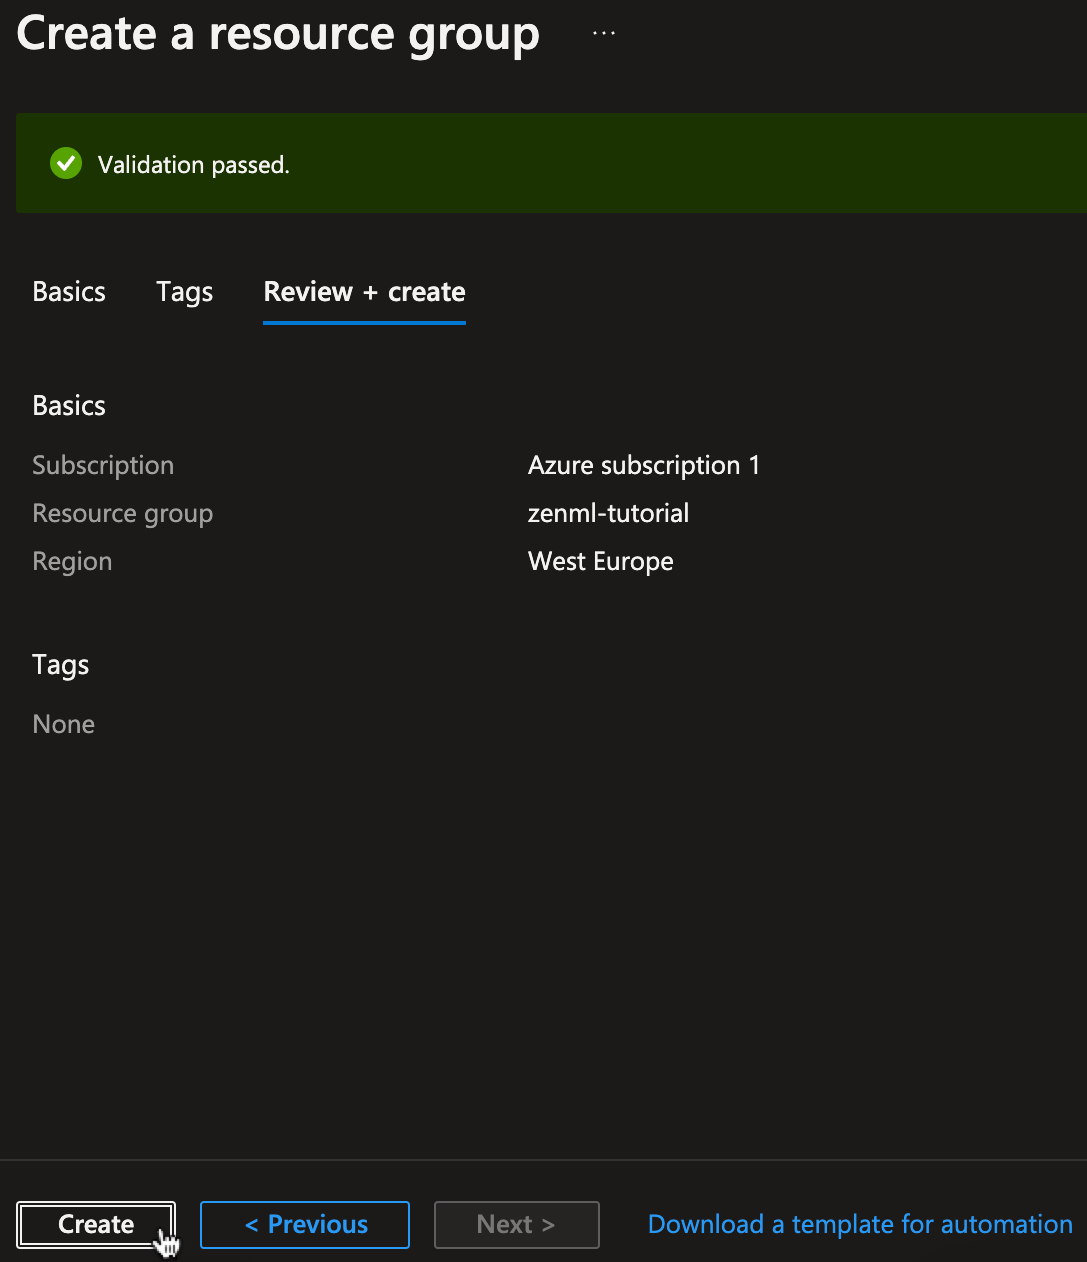Click the Subscription field label
Screen dimensions: 1087x1262
103,466
